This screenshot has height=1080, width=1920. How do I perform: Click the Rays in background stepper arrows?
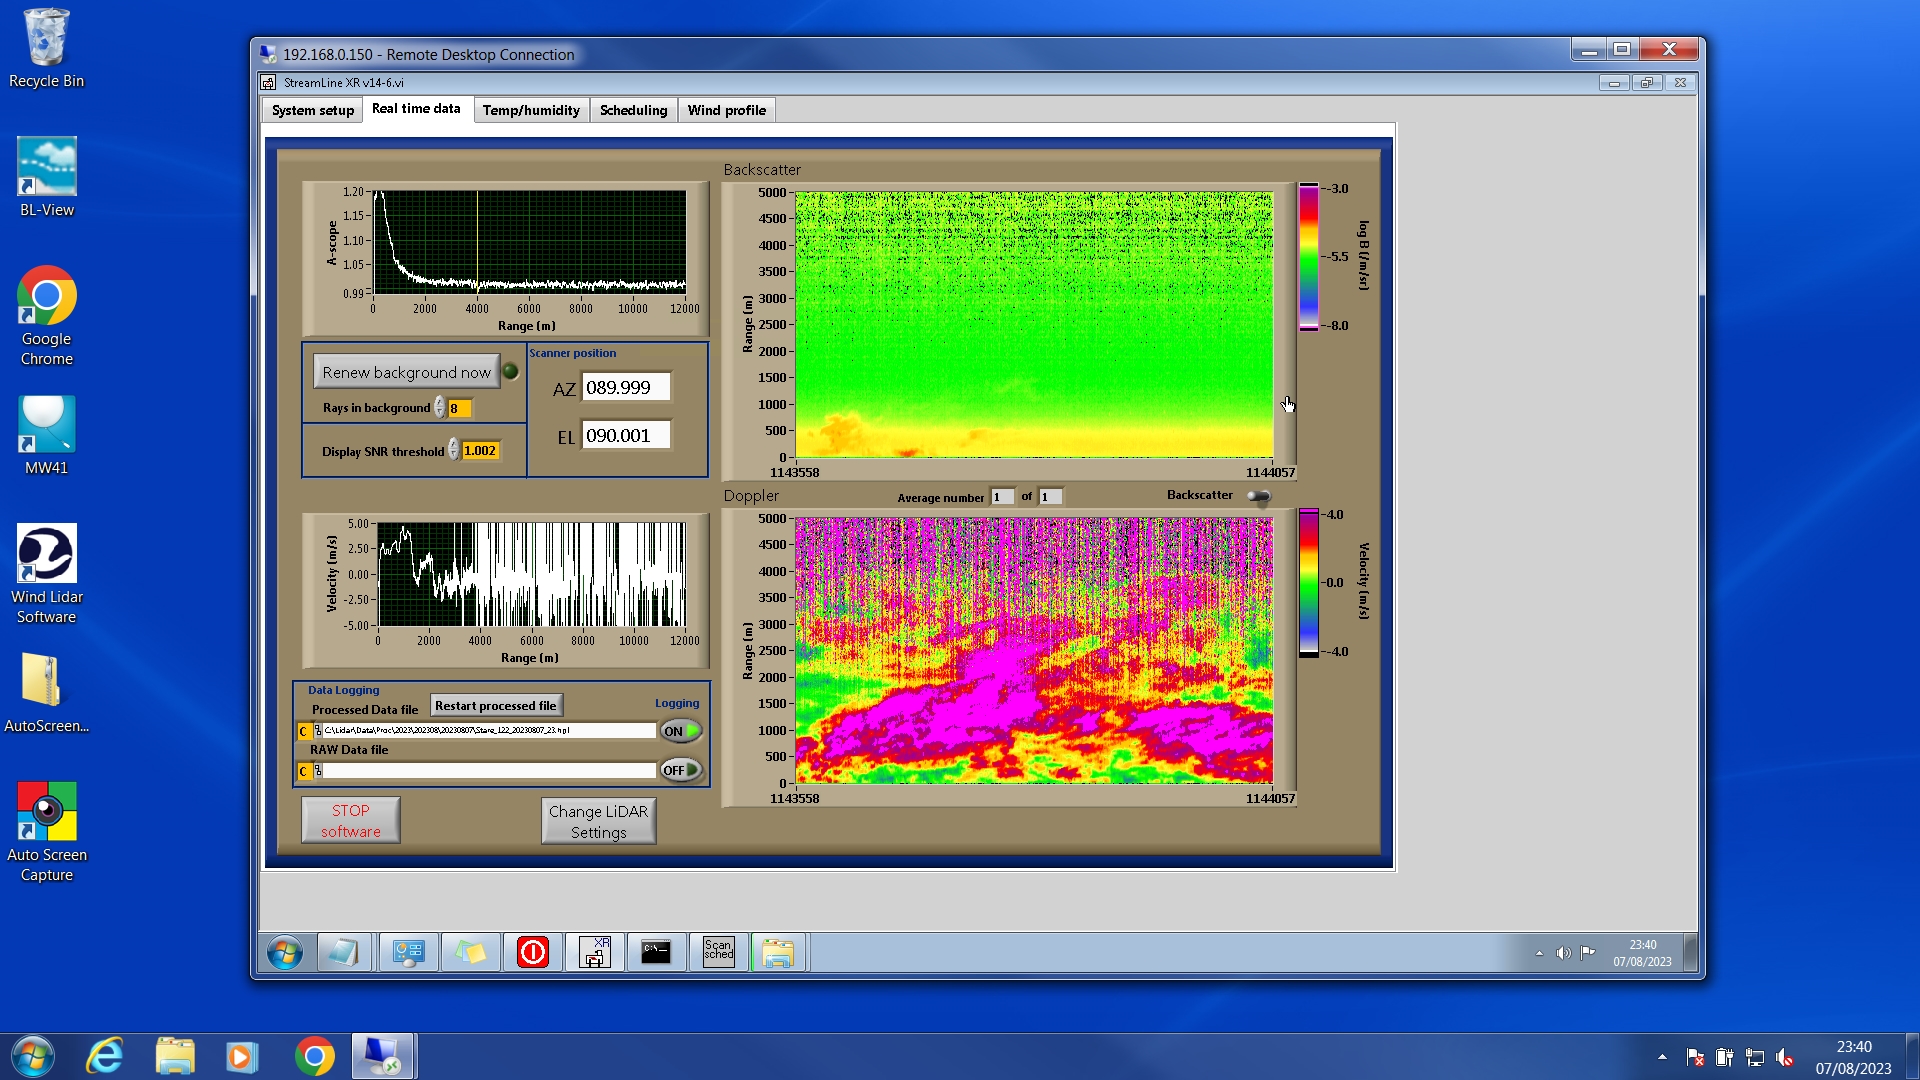pyautogui.click(x=440, y=408)
